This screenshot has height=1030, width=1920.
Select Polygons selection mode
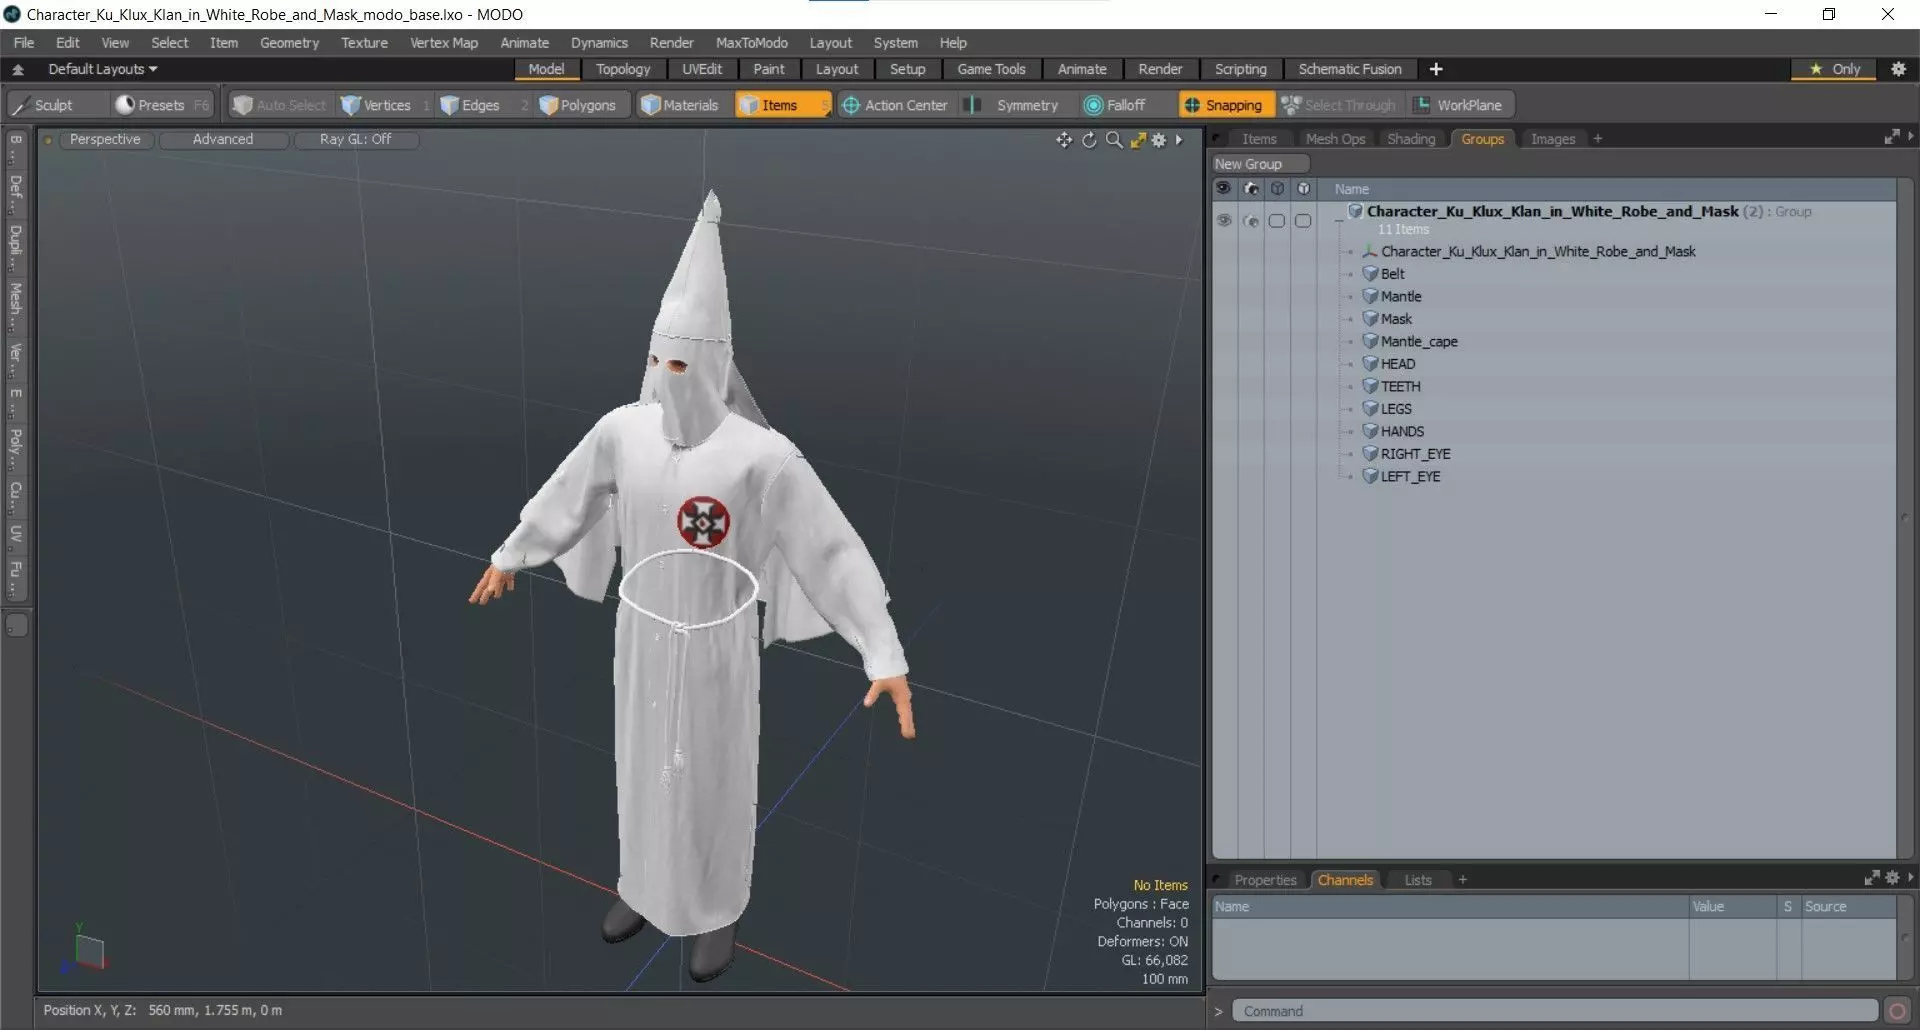coord(578,105)
